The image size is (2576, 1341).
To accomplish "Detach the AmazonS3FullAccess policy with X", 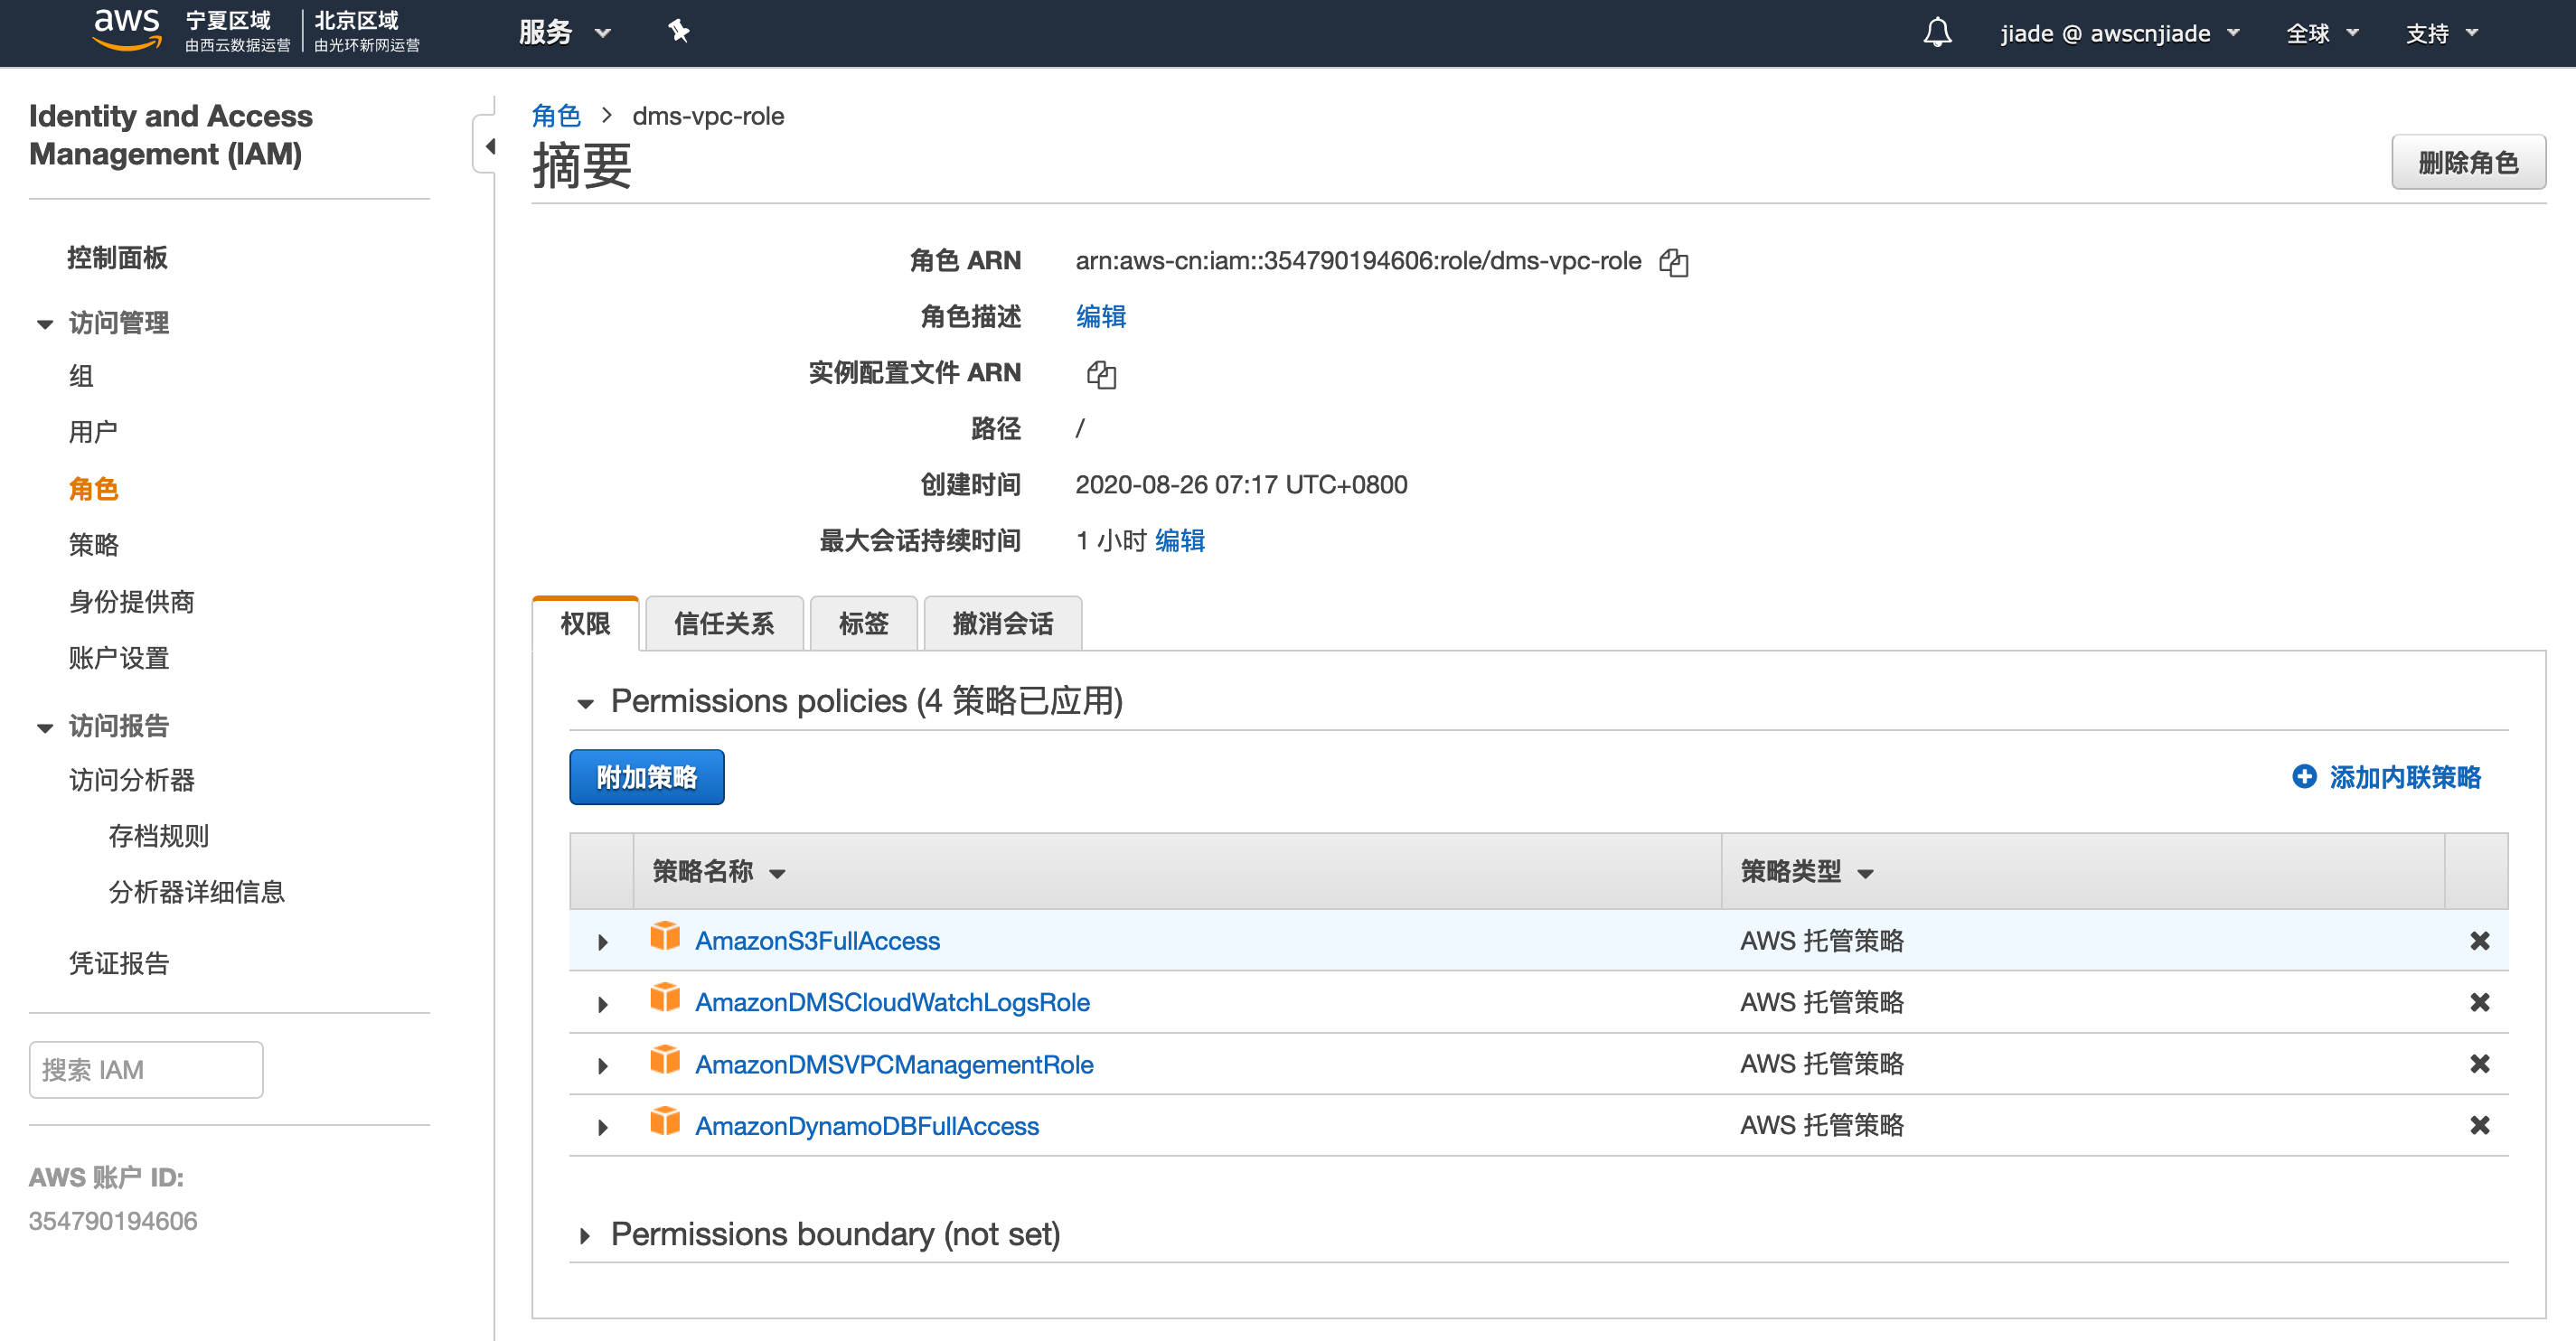I will pos(2479,940).
